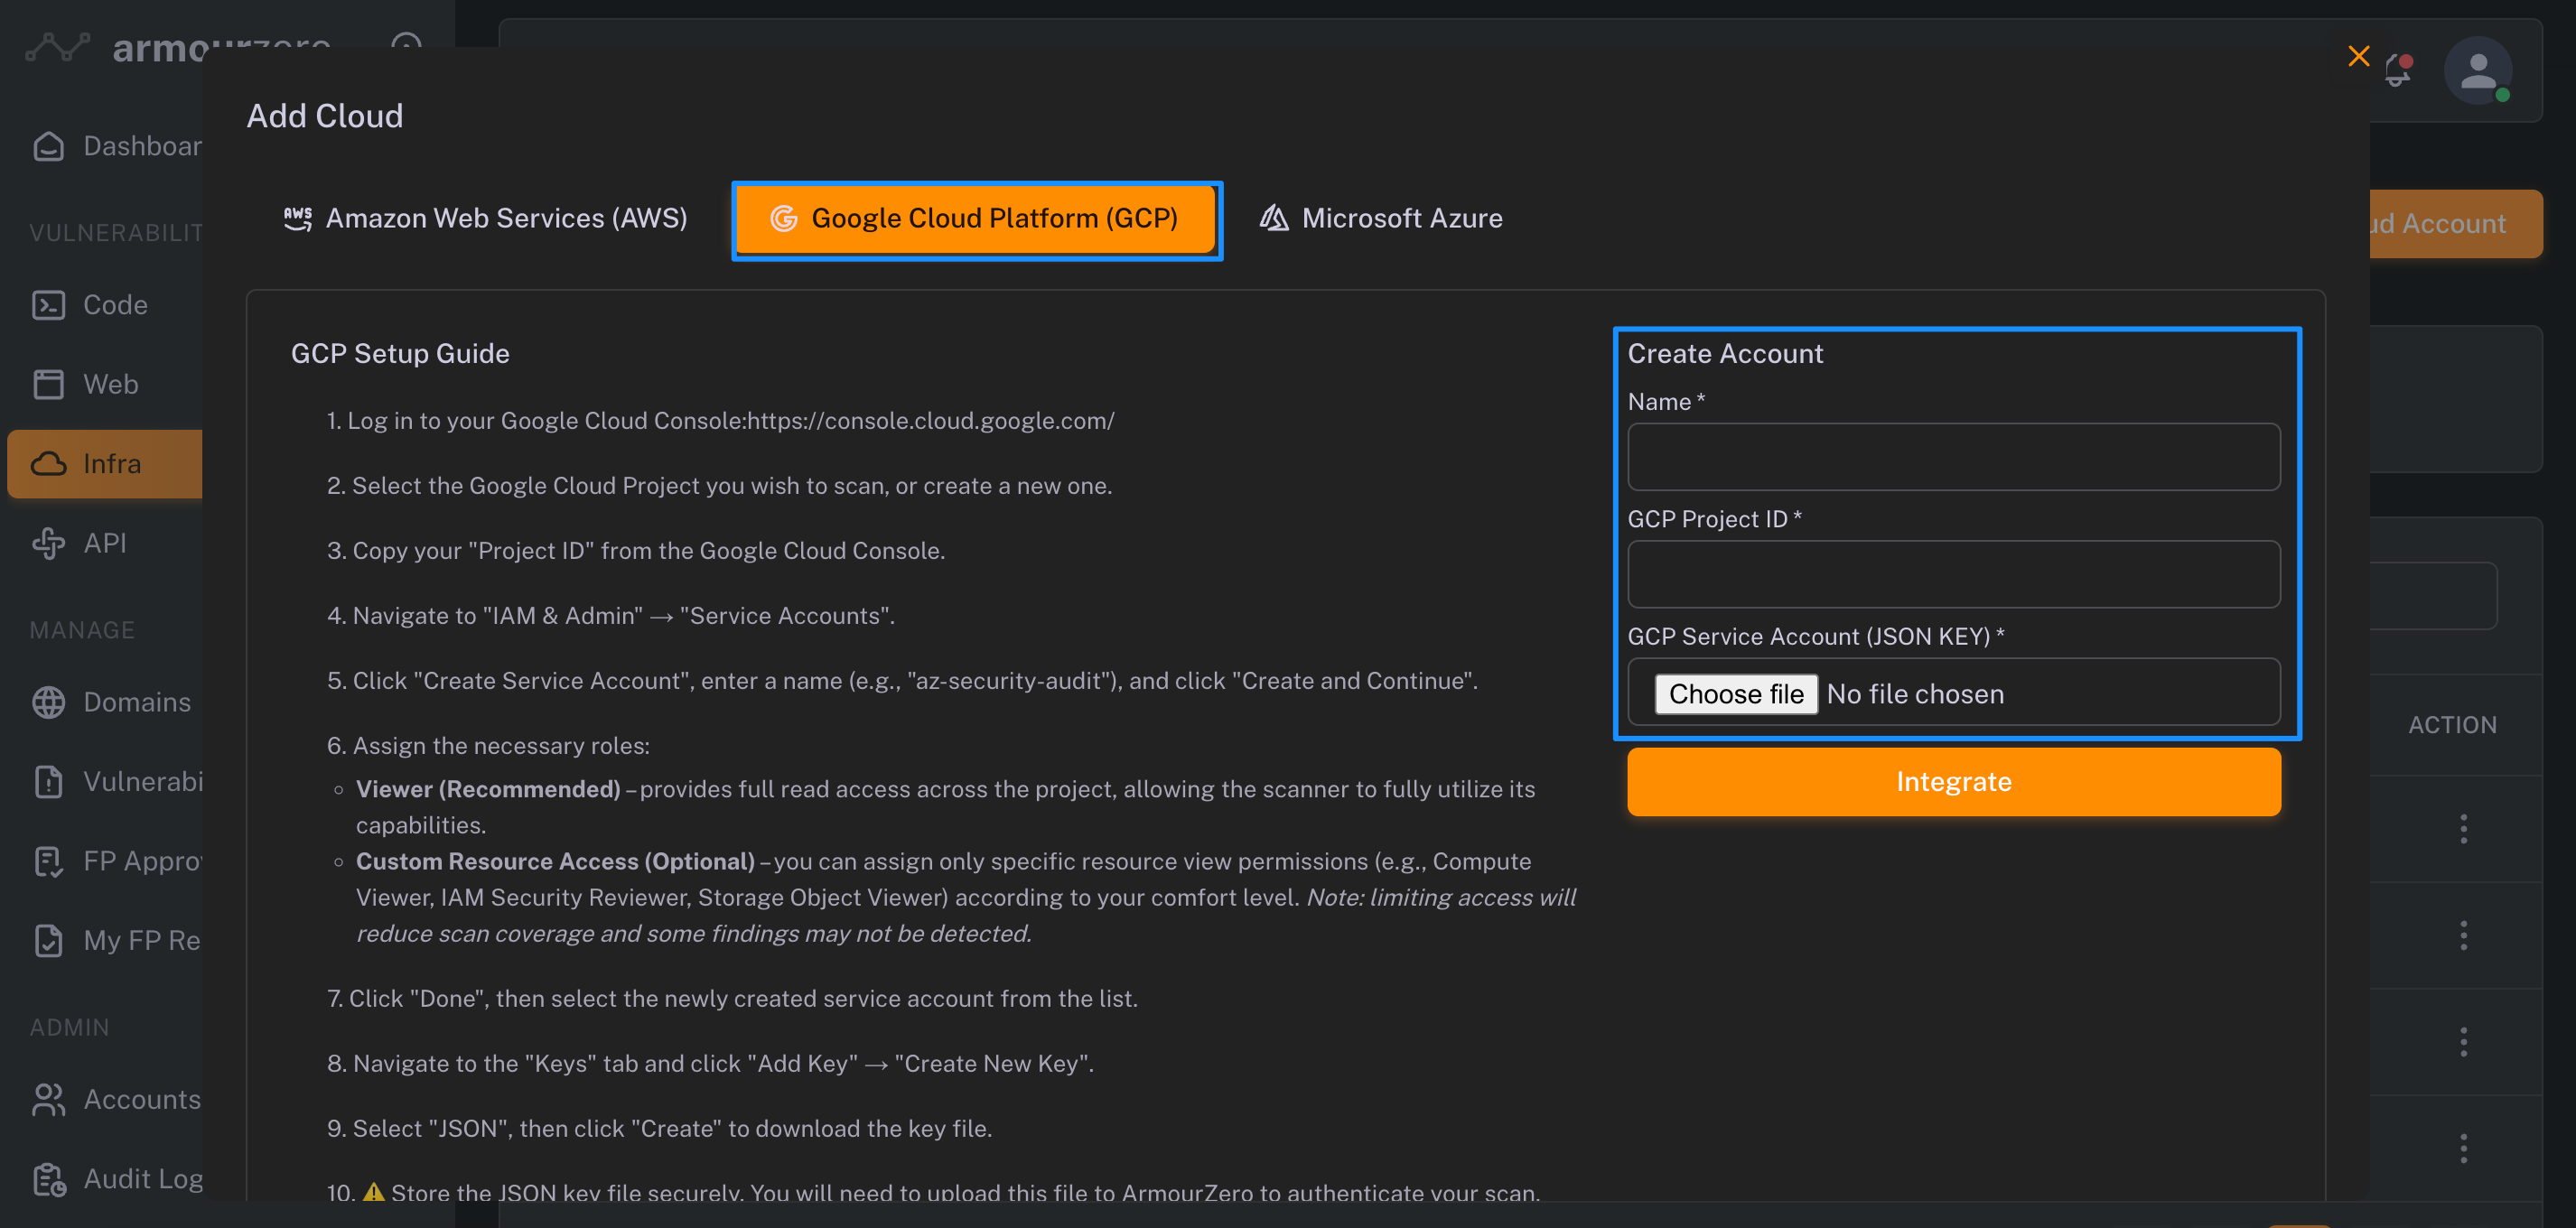Select the Google Cloud Platform (GCP) tab

tap(976, 218)
